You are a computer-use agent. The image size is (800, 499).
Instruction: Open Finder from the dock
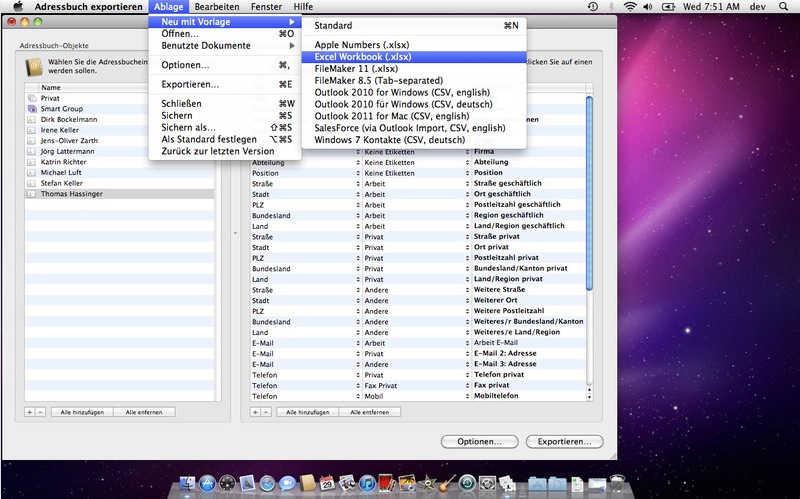pyautogui.click(x=188, y=483)
